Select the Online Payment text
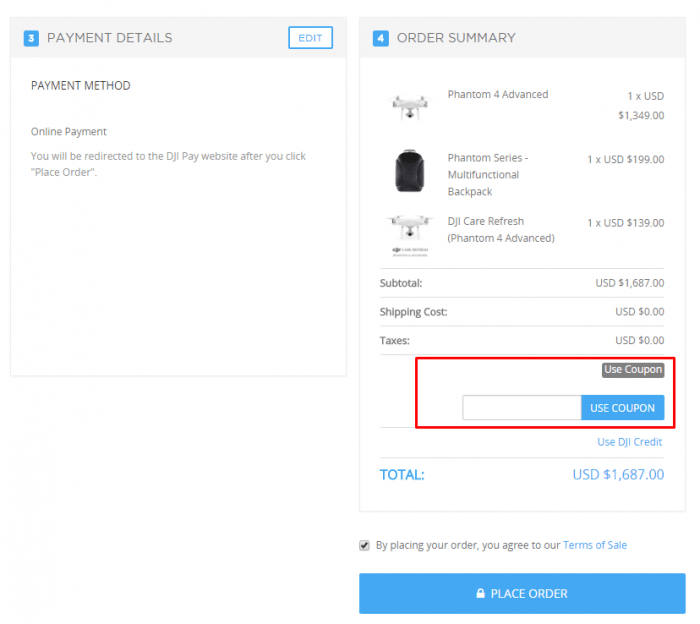 [69, 132]
